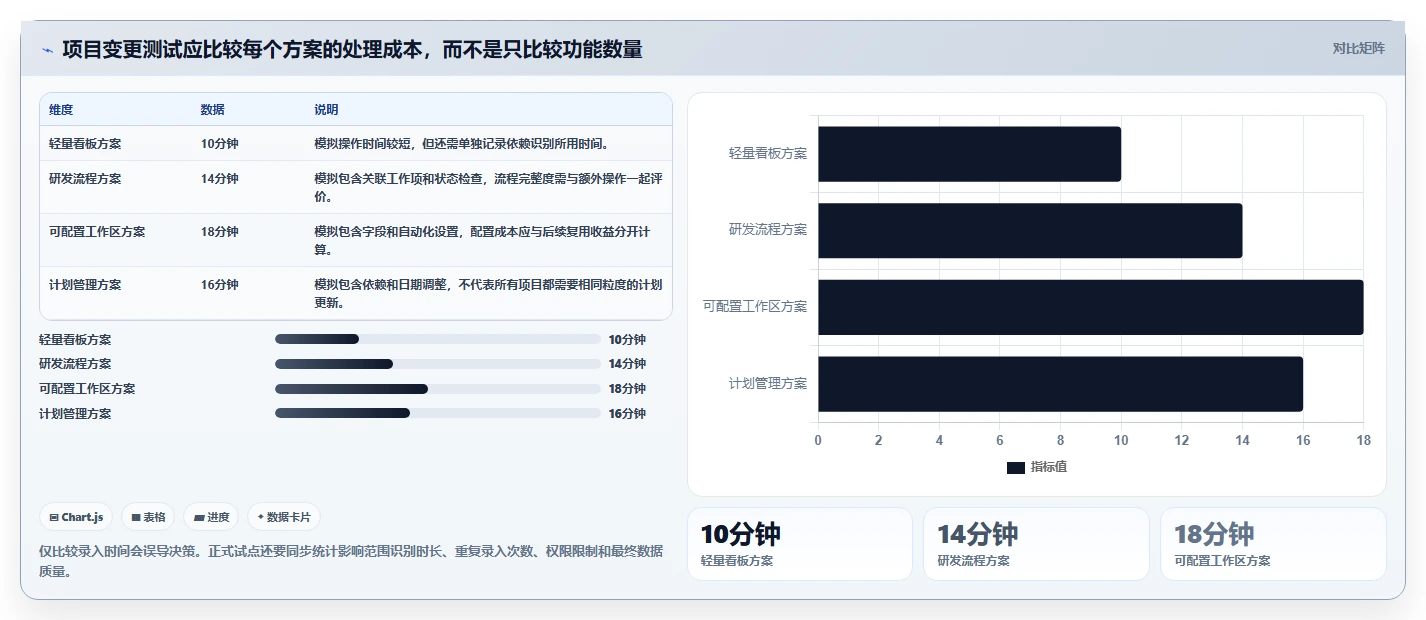Click the 18分钟 value in the table

219,232
